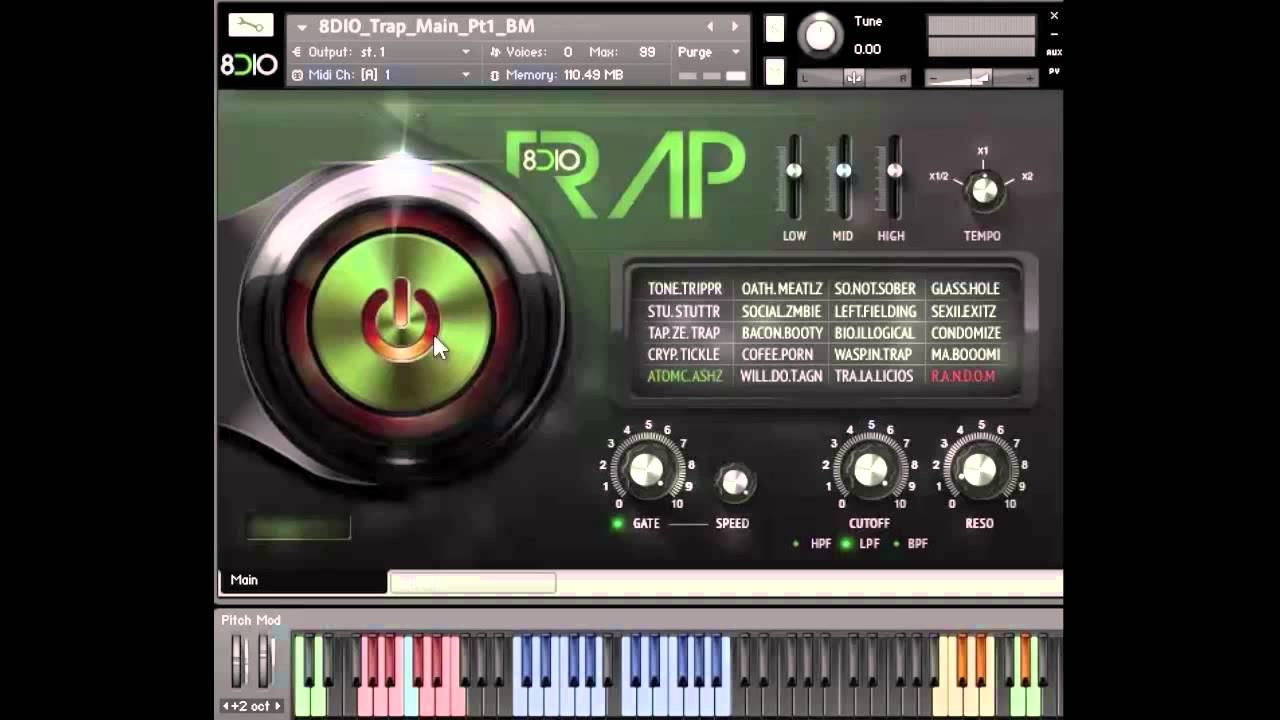Go to the next instrument with right arrow
Image resolution: width=1280 pixels, height=720 pixels.
click(x=735, y=27)
